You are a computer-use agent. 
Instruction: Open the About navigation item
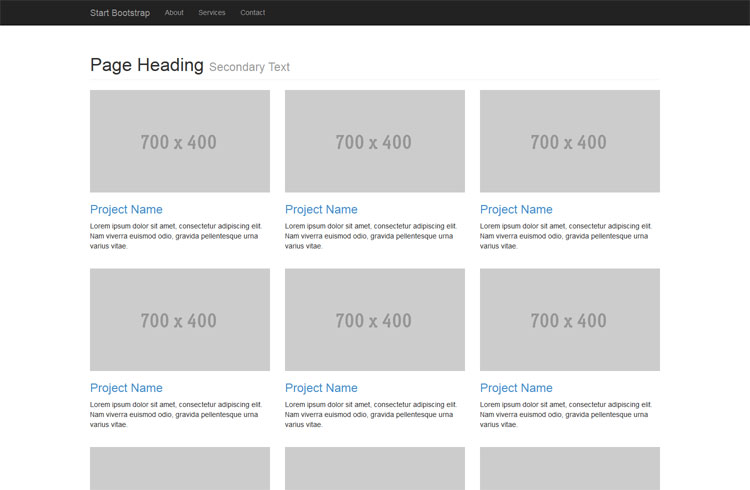174,13
